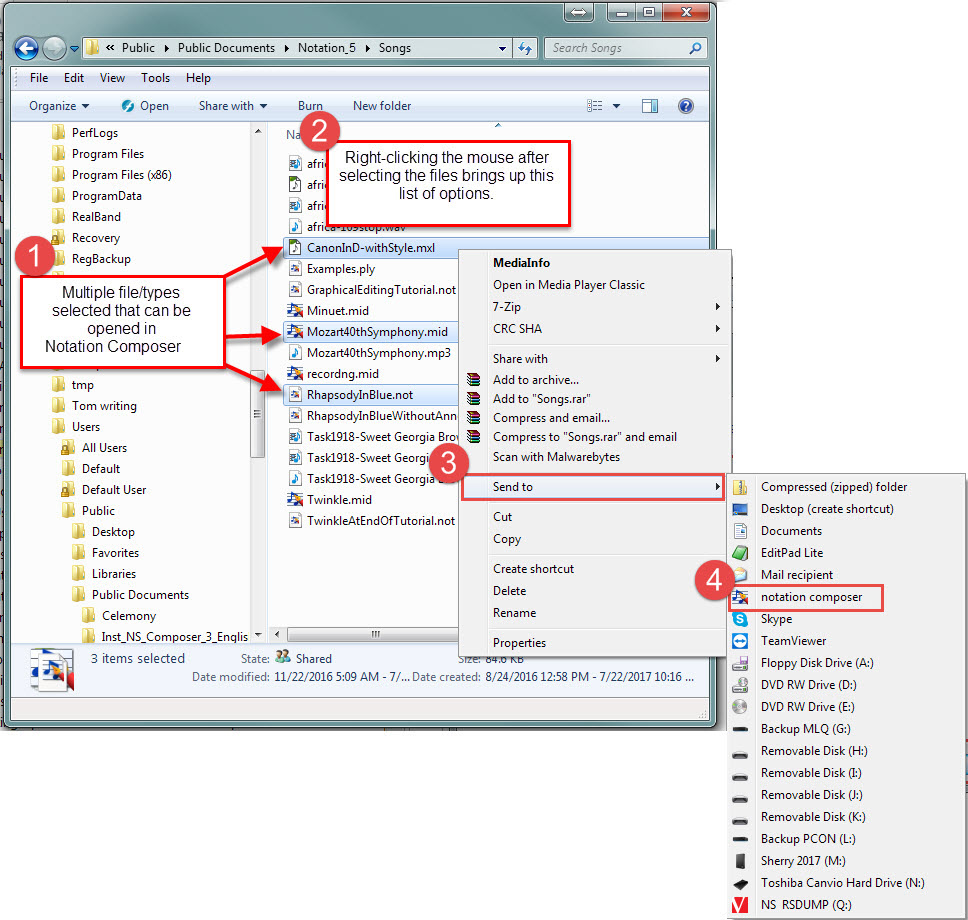
Task: Open the Share with toolbar dropdown
Action: pos(233,106)
